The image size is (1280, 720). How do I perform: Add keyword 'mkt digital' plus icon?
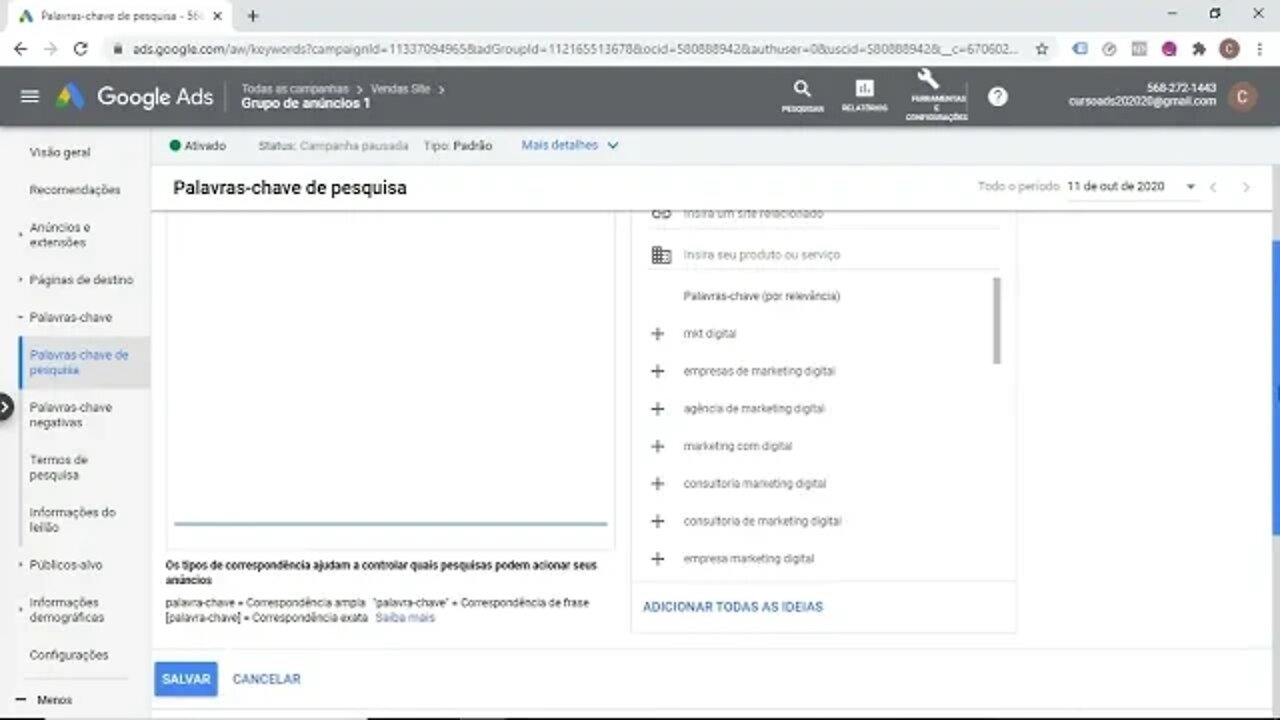[657, 334]
